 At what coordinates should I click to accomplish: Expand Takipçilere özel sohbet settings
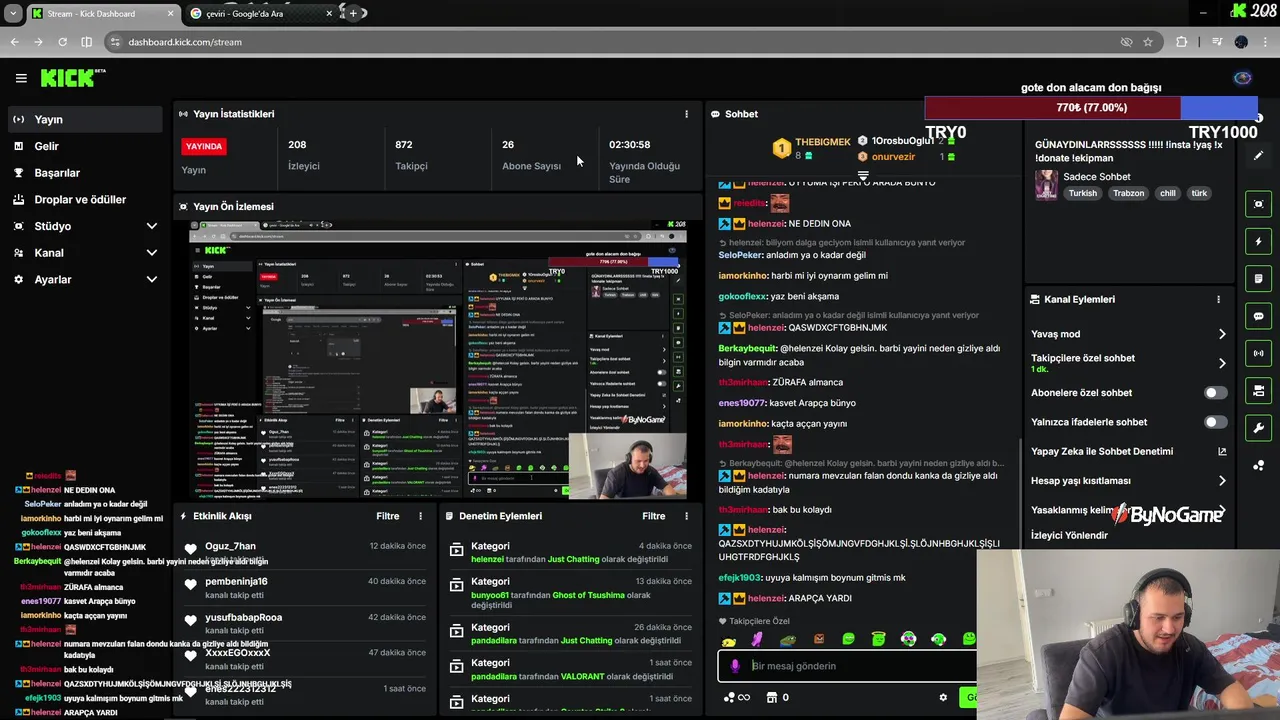[x=1222, y=363]
